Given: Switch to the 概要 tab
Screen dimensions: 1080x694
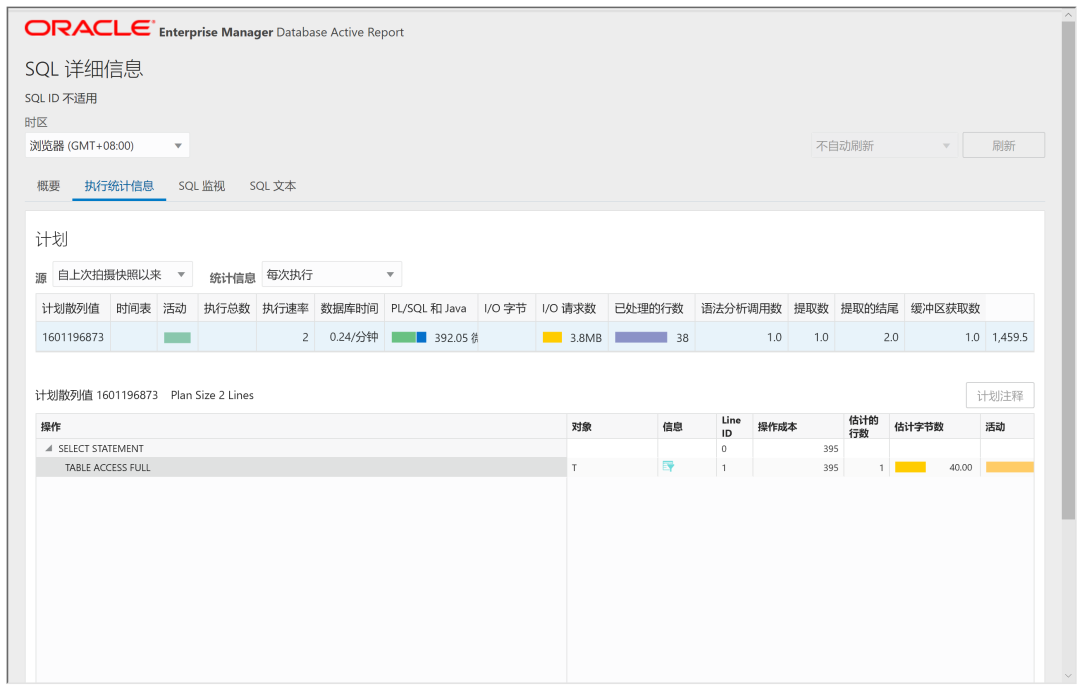Looking at the screenshot, I should 48,186.
